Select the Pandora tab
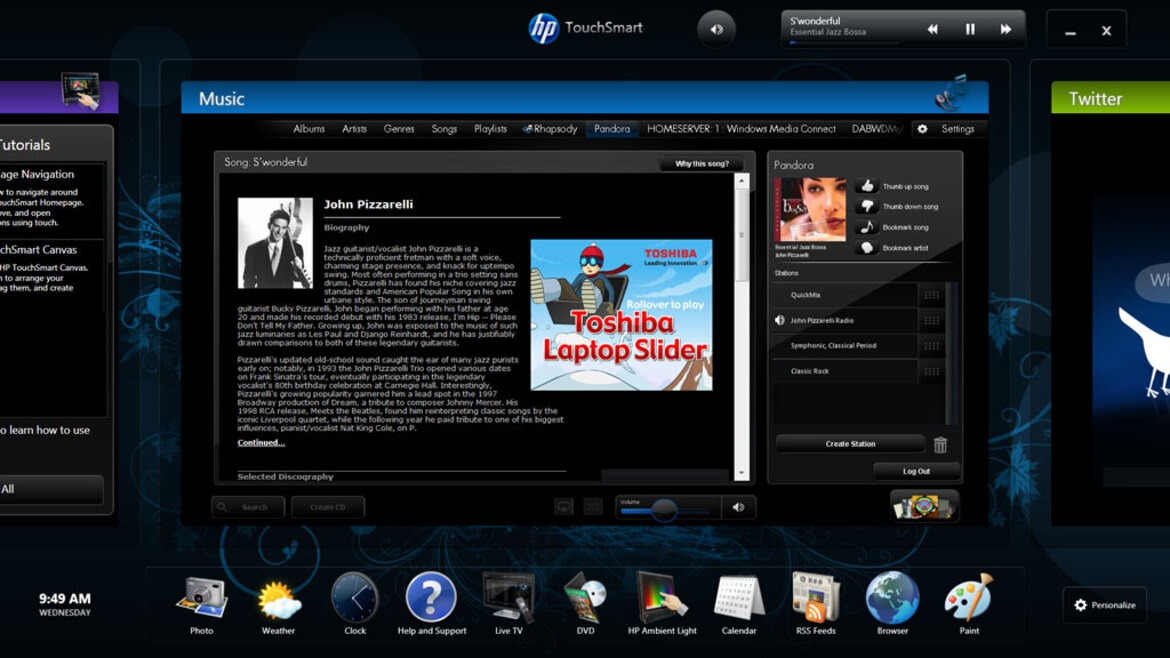1170x658 pixels. click(x=612, y=129)
